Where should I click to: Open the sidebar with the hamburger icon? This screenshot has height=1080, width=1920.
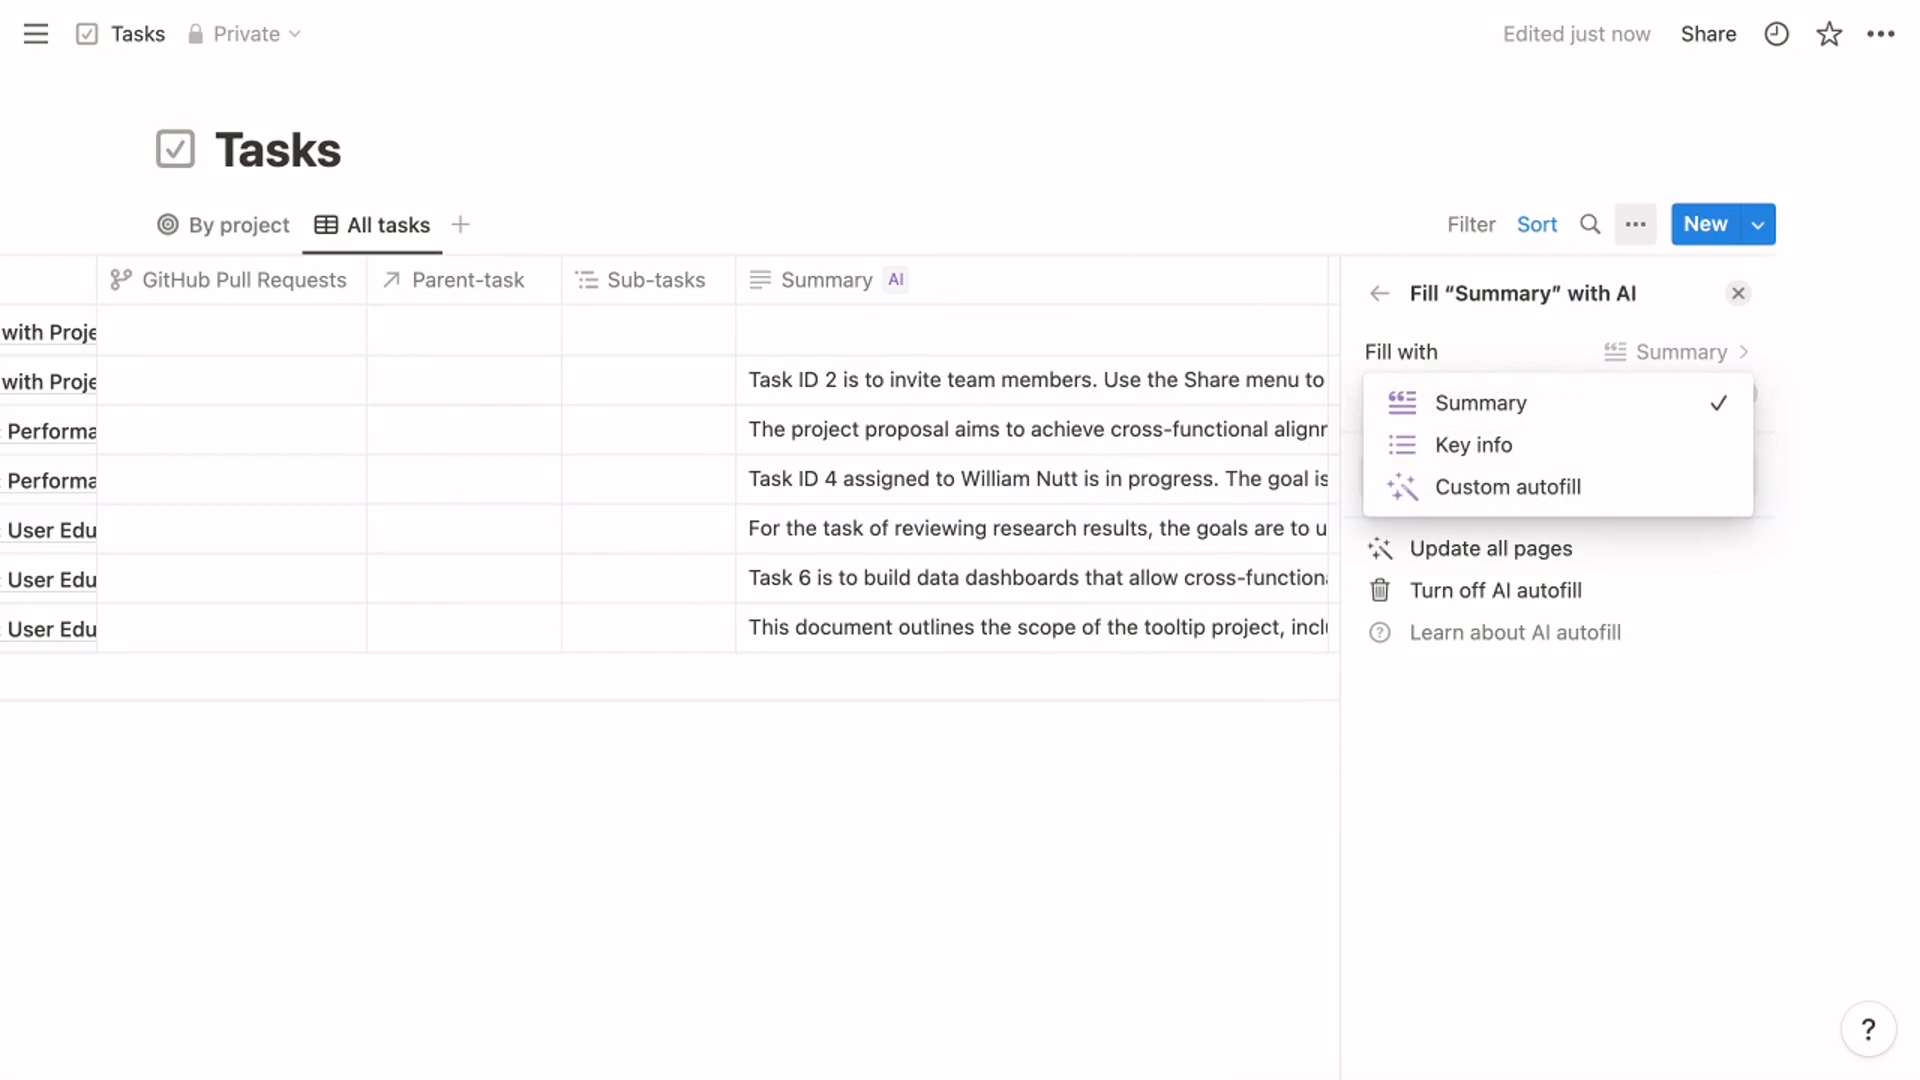pyautogui.click(x=35, y=33)
